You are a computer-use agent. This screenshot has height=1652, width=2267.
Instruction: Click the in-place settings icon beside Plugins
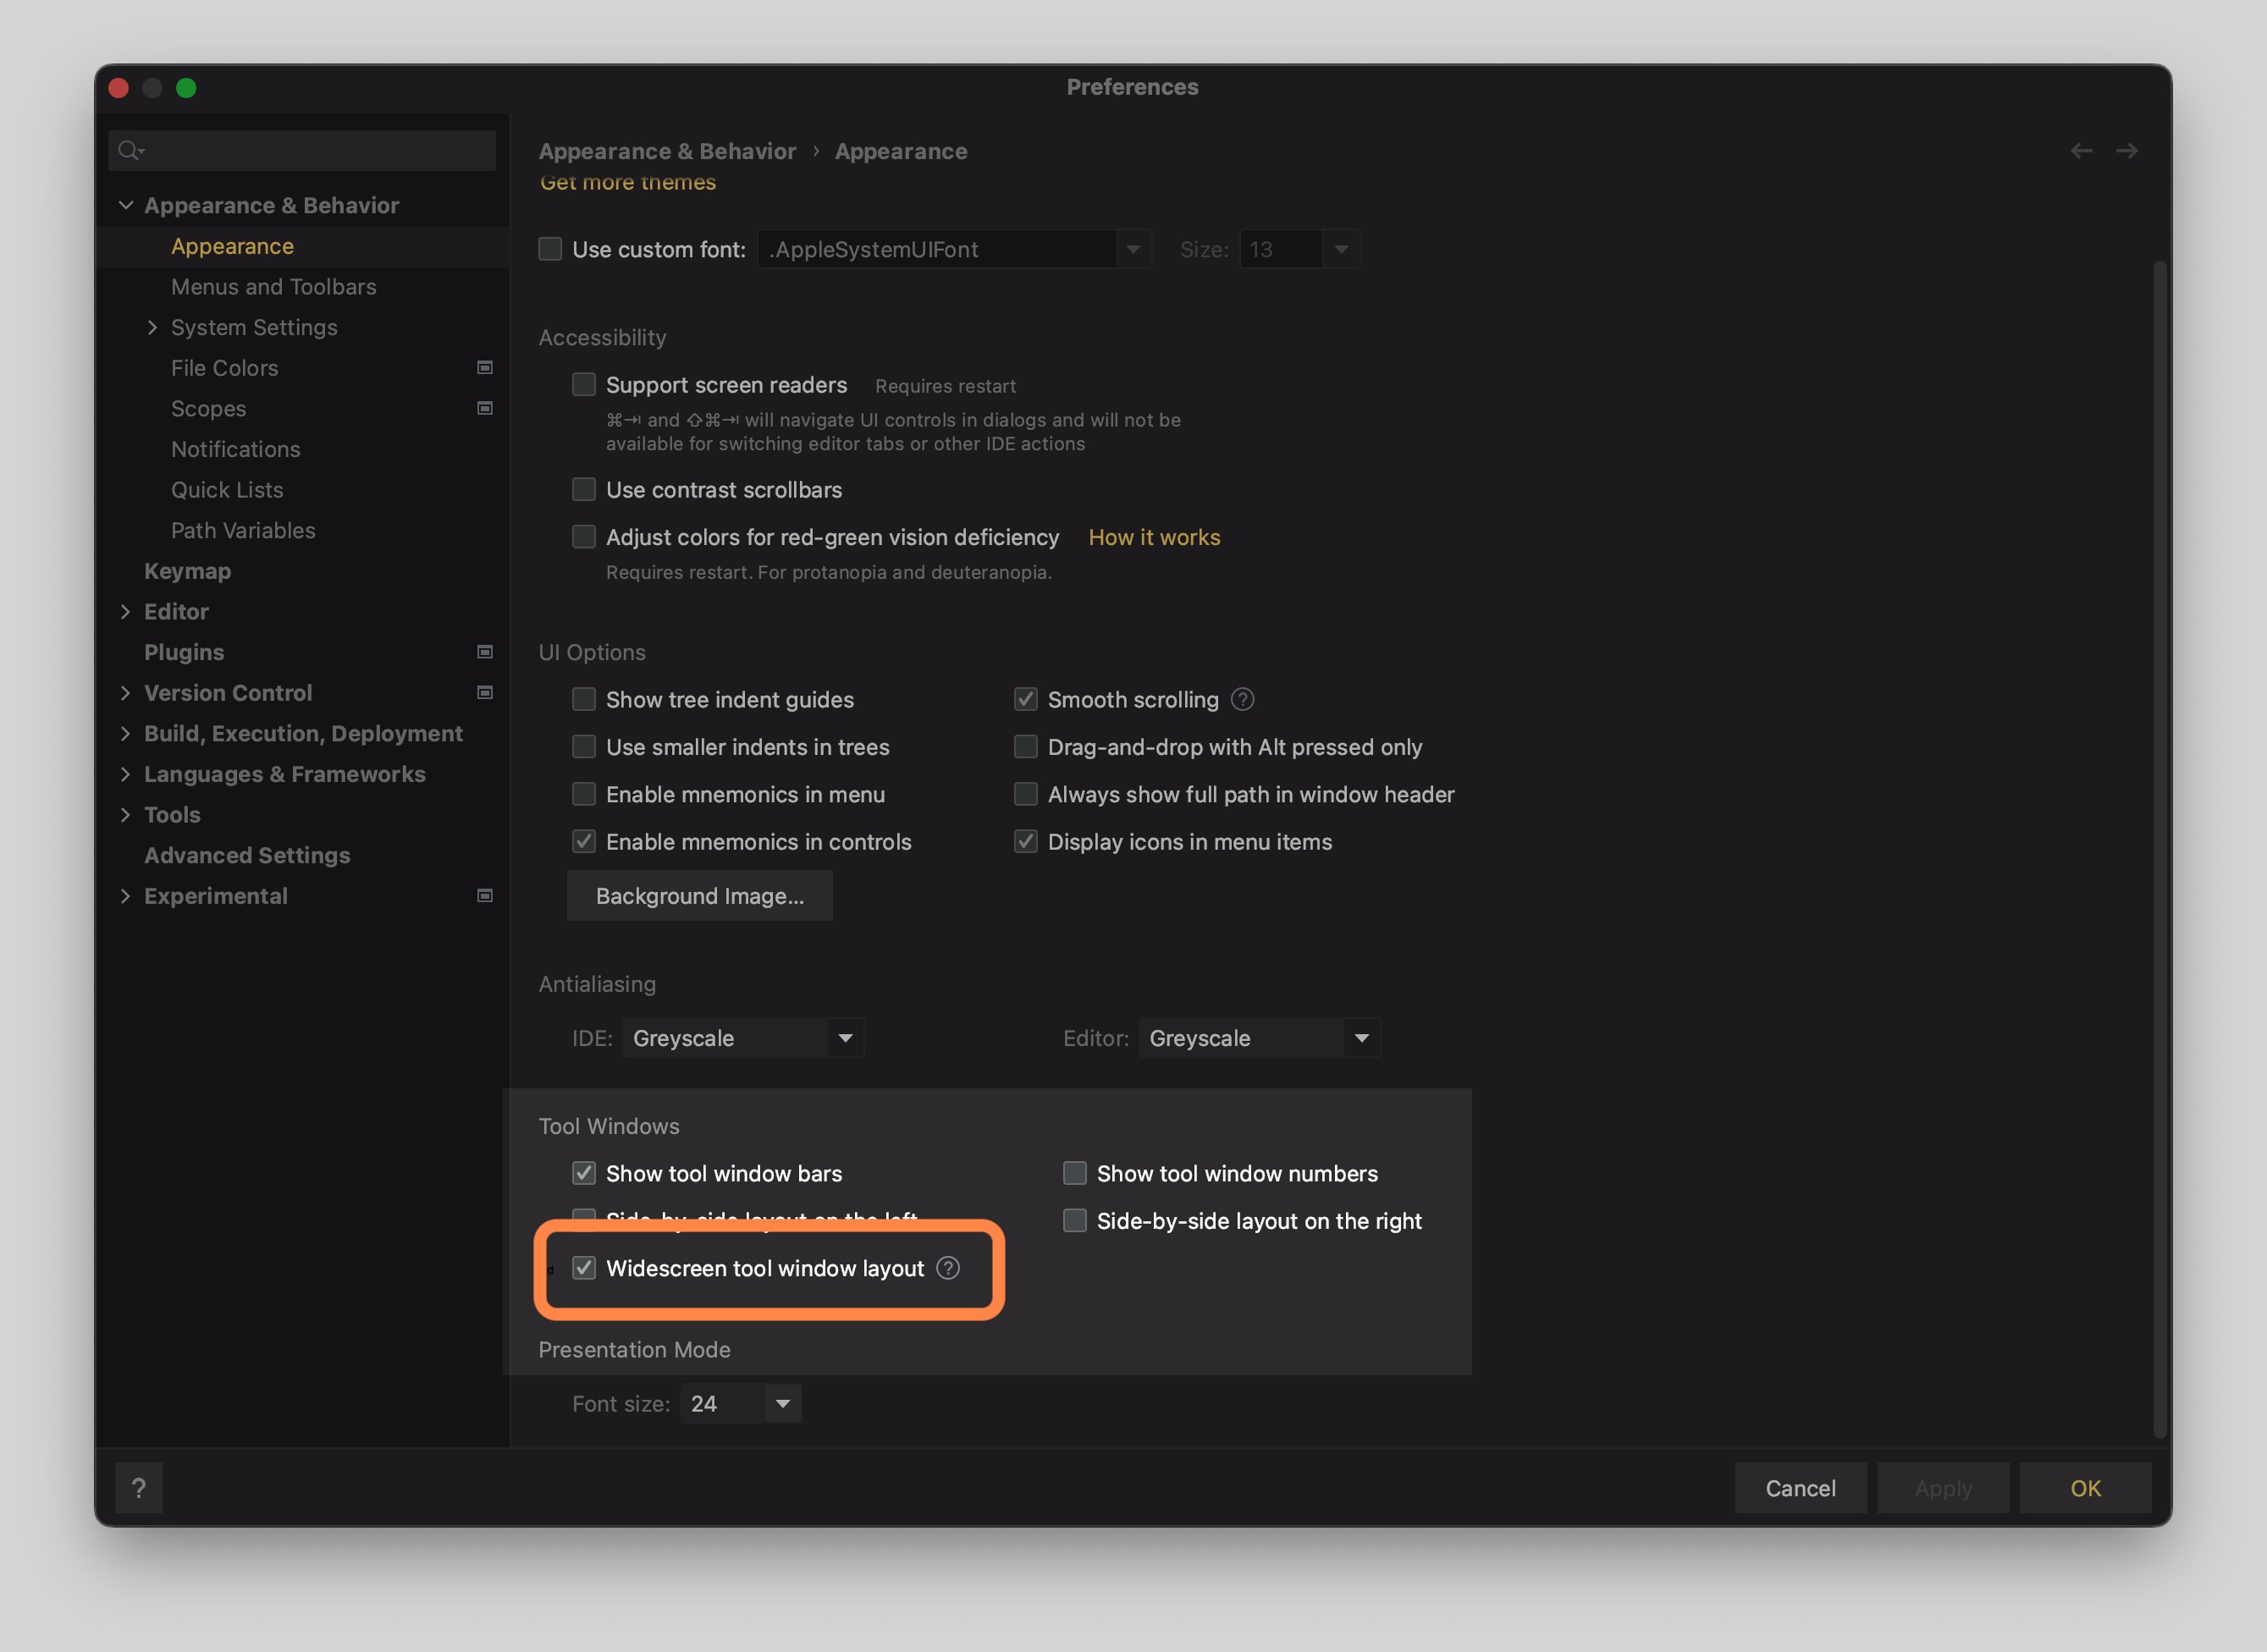[x=486, y=652]
